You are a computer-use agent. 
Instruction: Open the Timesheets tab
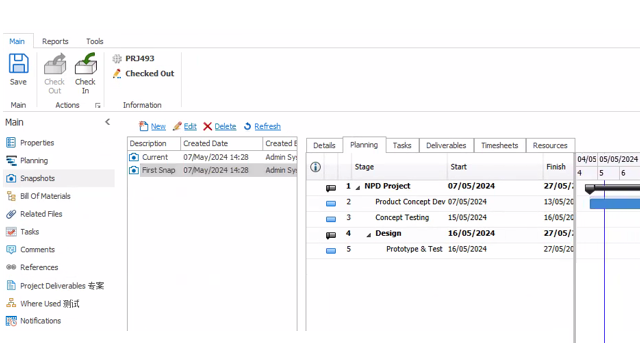[x=499, y=145]
